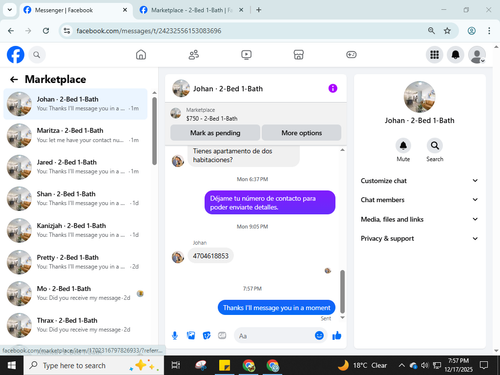This screenshot has height=375, width=500.
Task: Open the tab search dropdown arrow in Chrome
Action: 10,10
